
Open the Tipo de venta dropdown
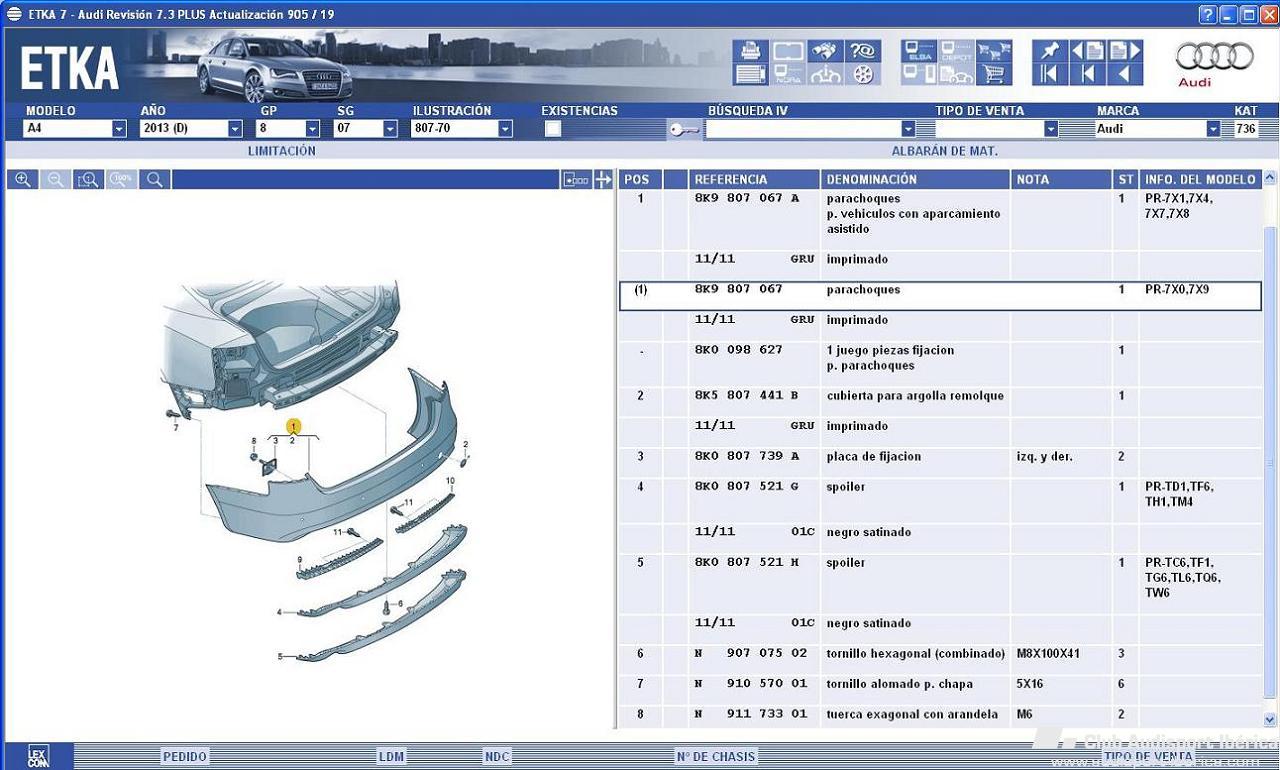[x=1051, y=129]
